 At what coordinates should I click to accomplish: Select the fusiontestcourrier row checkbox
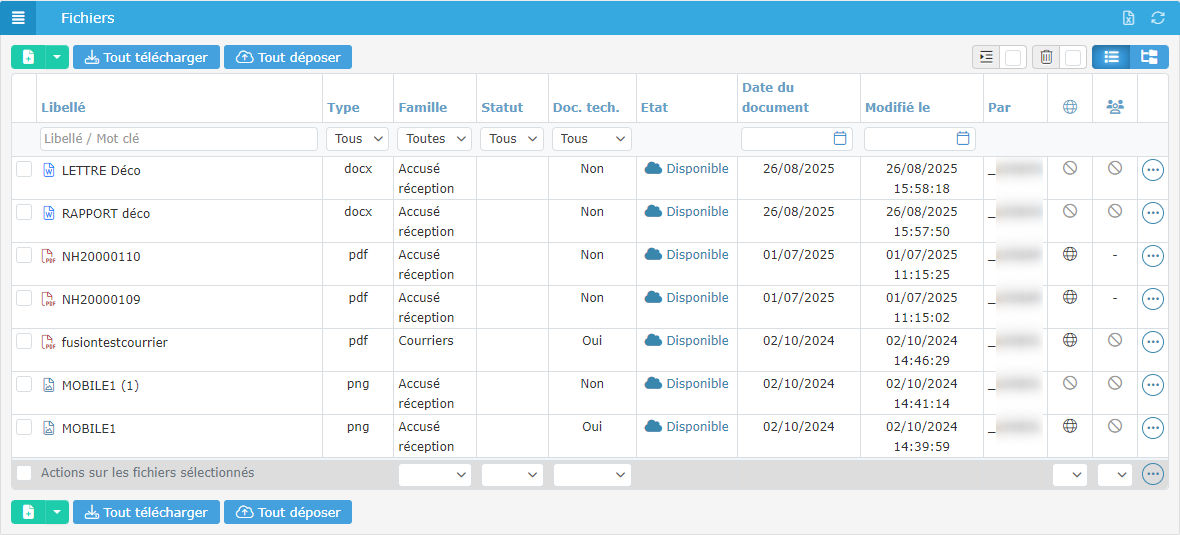(x=24, y=342)
